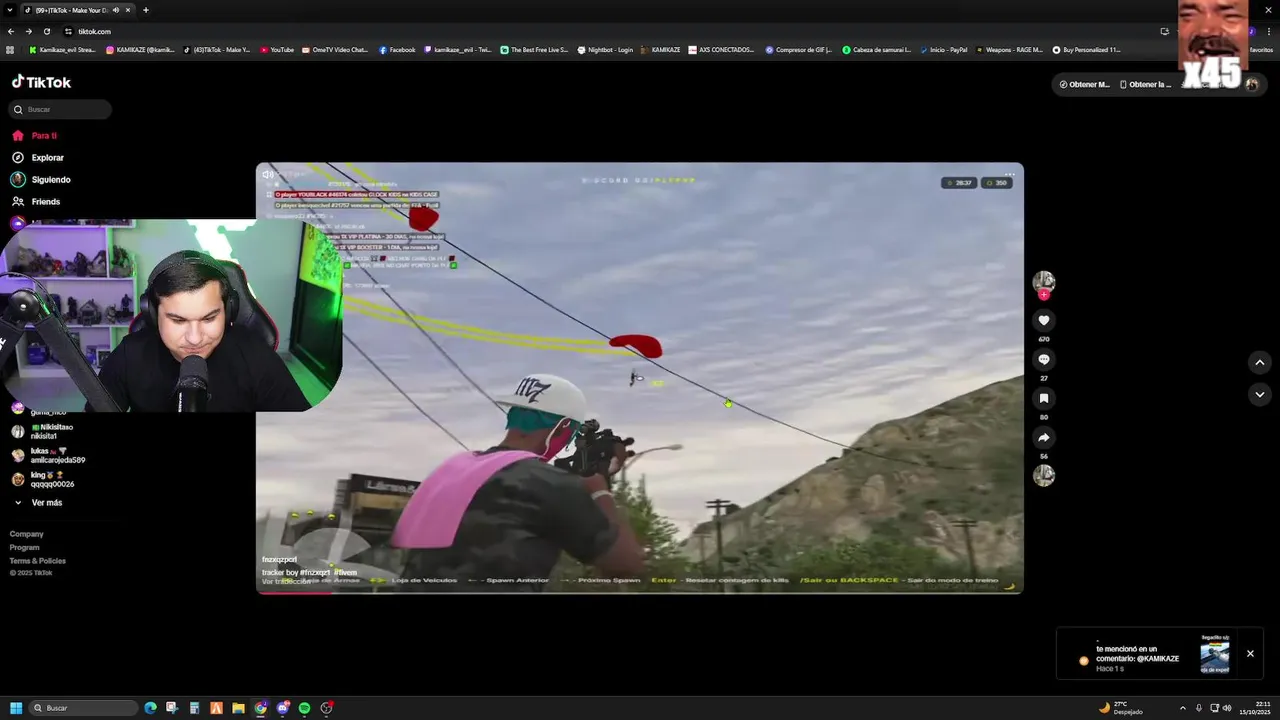Dismiss the mention notification popup
The height and width of the screenshot is (720, 1280).
click(1250, 653)
